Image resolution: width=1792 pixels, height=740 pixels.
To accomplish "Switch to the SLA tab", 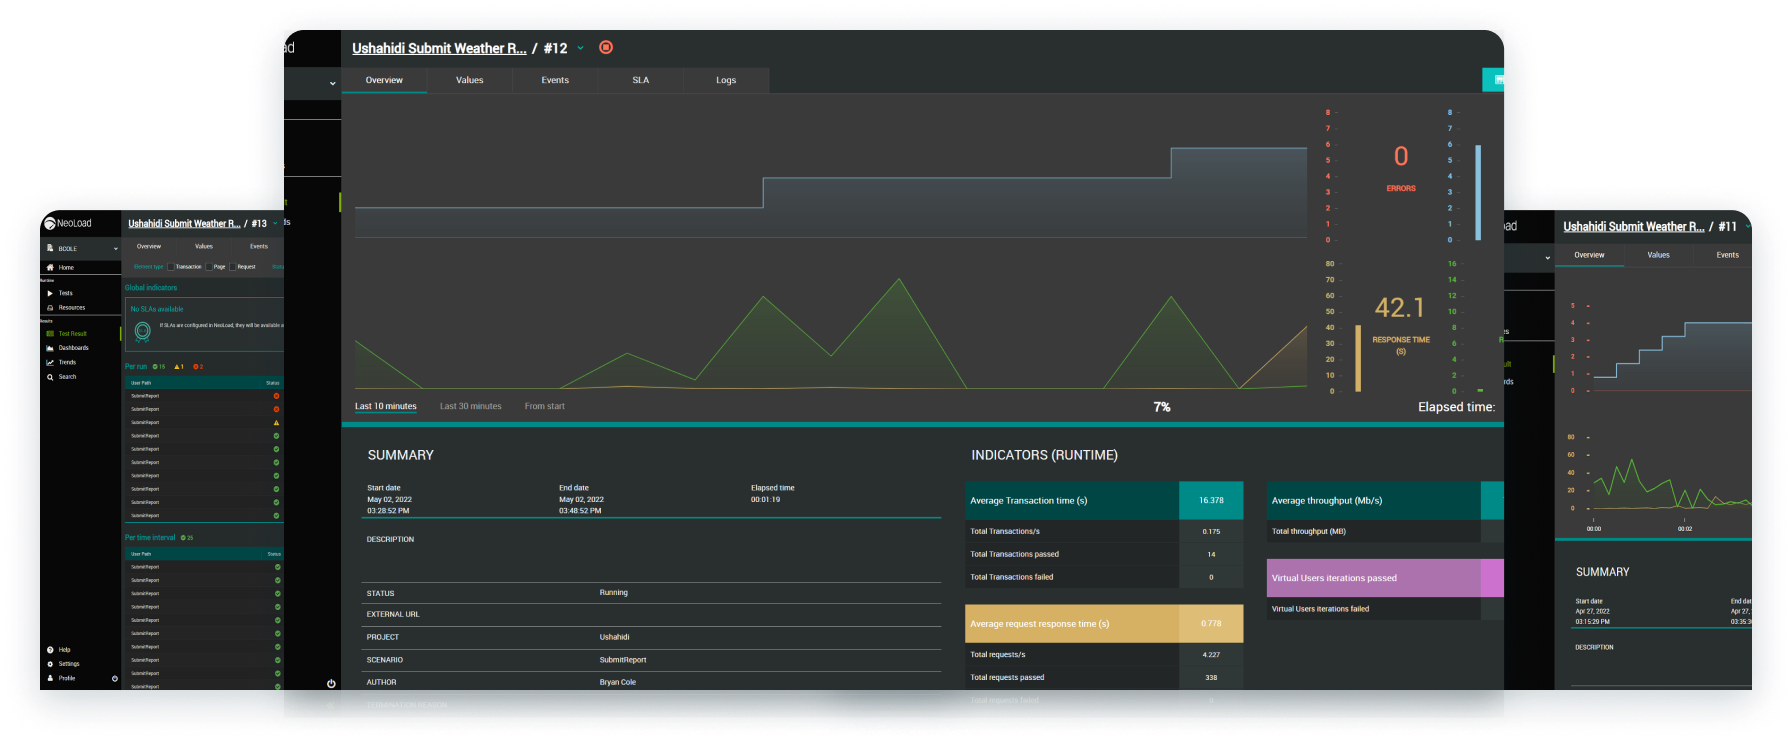I will tap(641, 80).
